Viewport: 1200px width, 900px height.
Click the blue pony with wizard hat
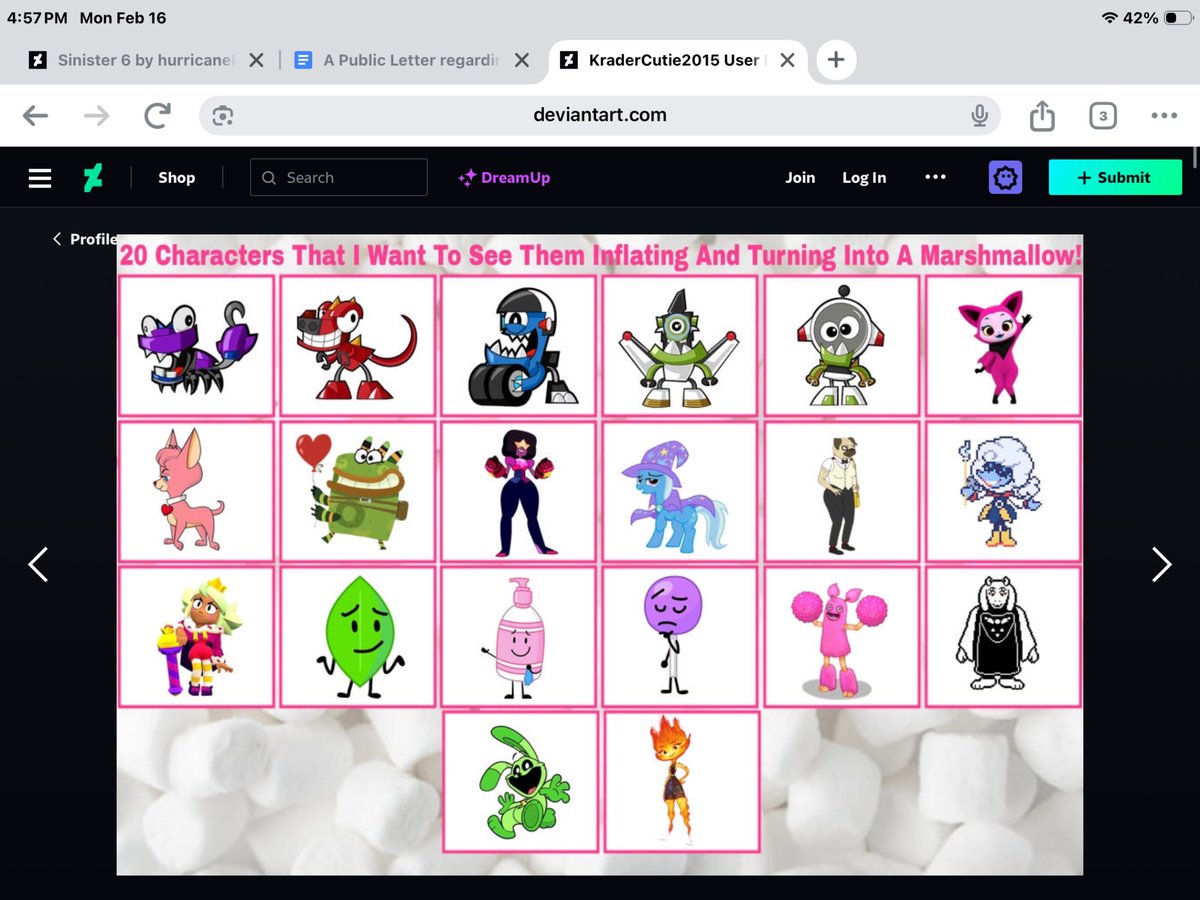point(681,492)
